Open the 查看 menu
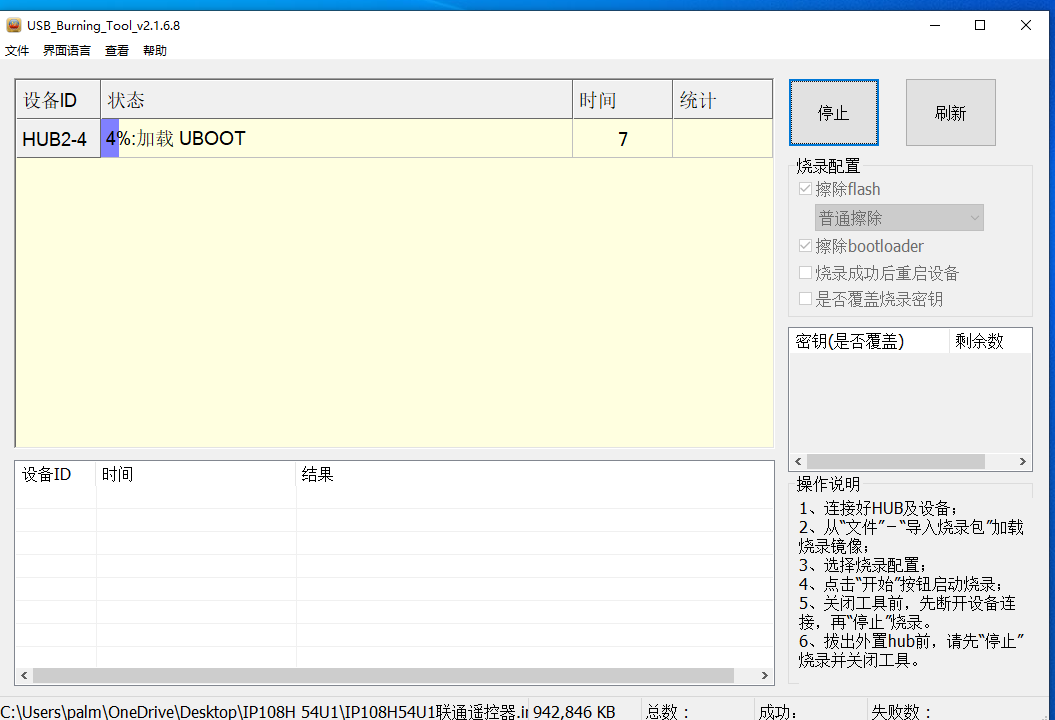 pos(116,50)
